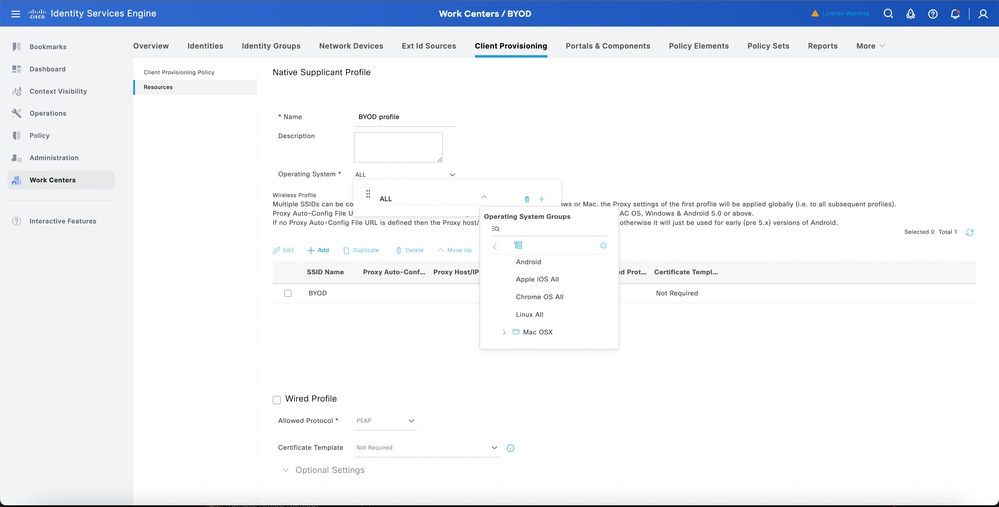Click the Cisco logo in header
This screenshot has width=999, height=507.
(37, 13)
